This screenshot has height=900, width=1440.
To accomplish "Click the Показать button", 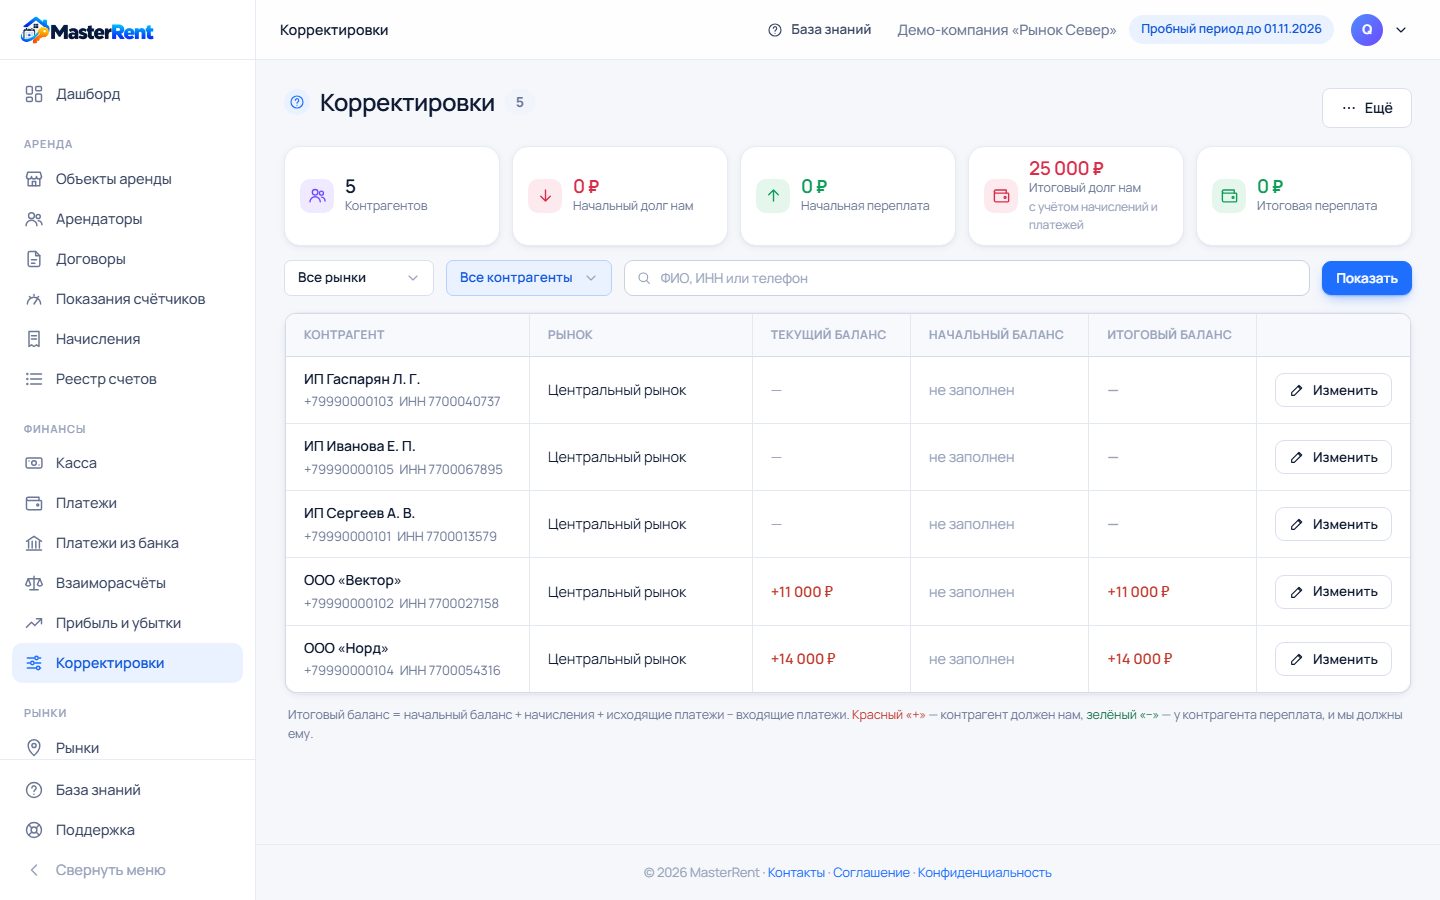I will tap(1366, 278).
